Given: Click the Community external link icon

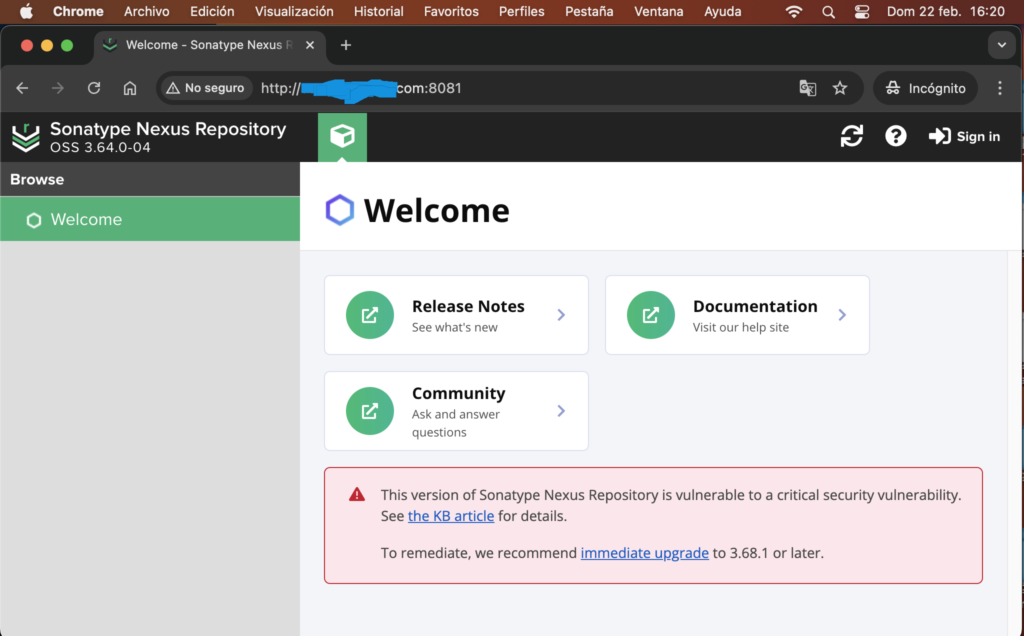Looking at the screenshot, I should (370, 411).
